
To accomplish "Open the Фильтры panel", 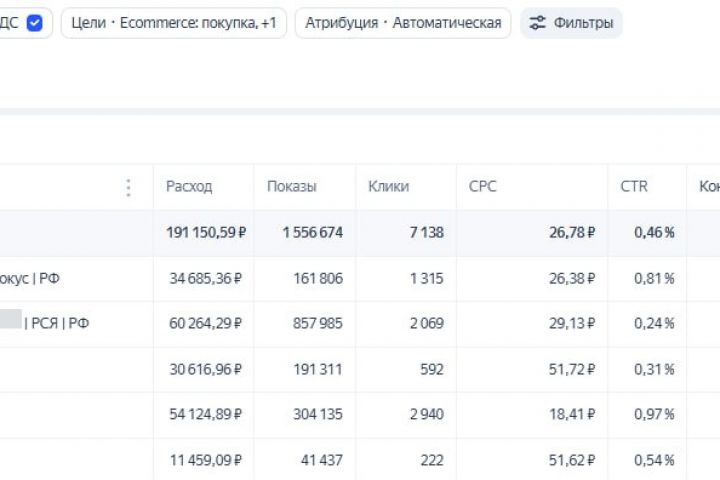I will coord(571,23).
